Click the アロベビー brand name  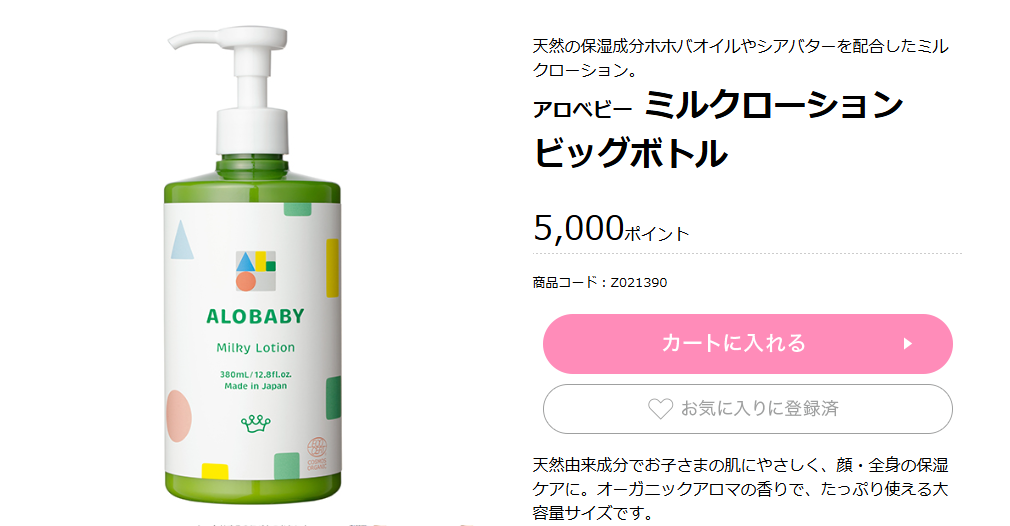point(582,110)
